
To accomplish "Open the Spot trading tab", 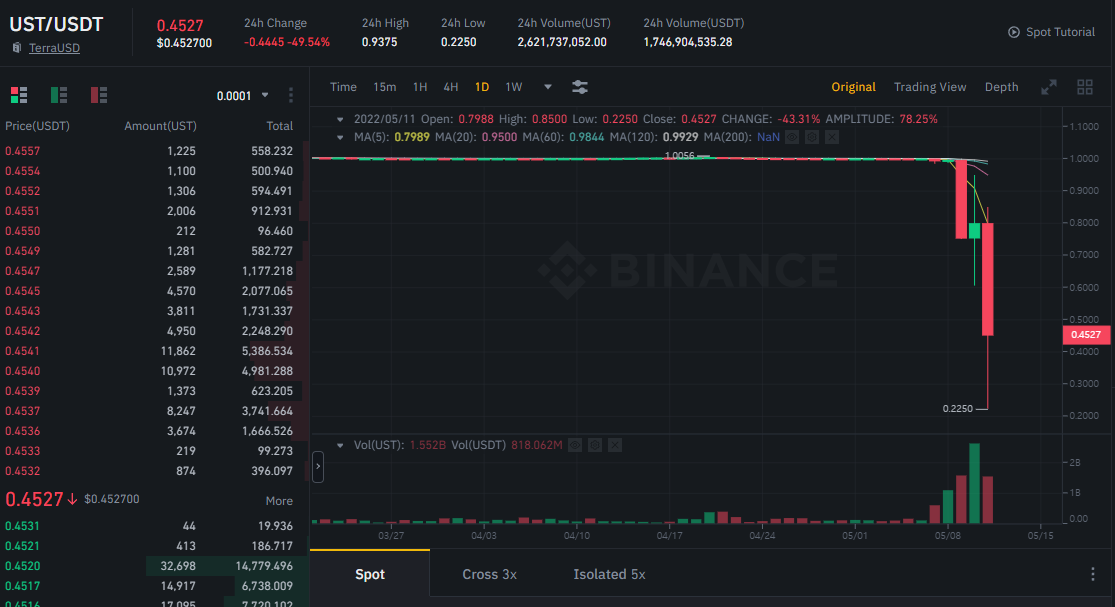I will click(x=370, y=574).
